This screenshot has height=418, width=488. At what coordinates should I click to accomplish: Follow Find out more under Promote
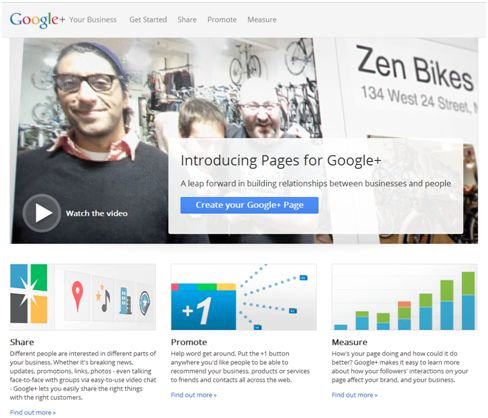(194, 395)
